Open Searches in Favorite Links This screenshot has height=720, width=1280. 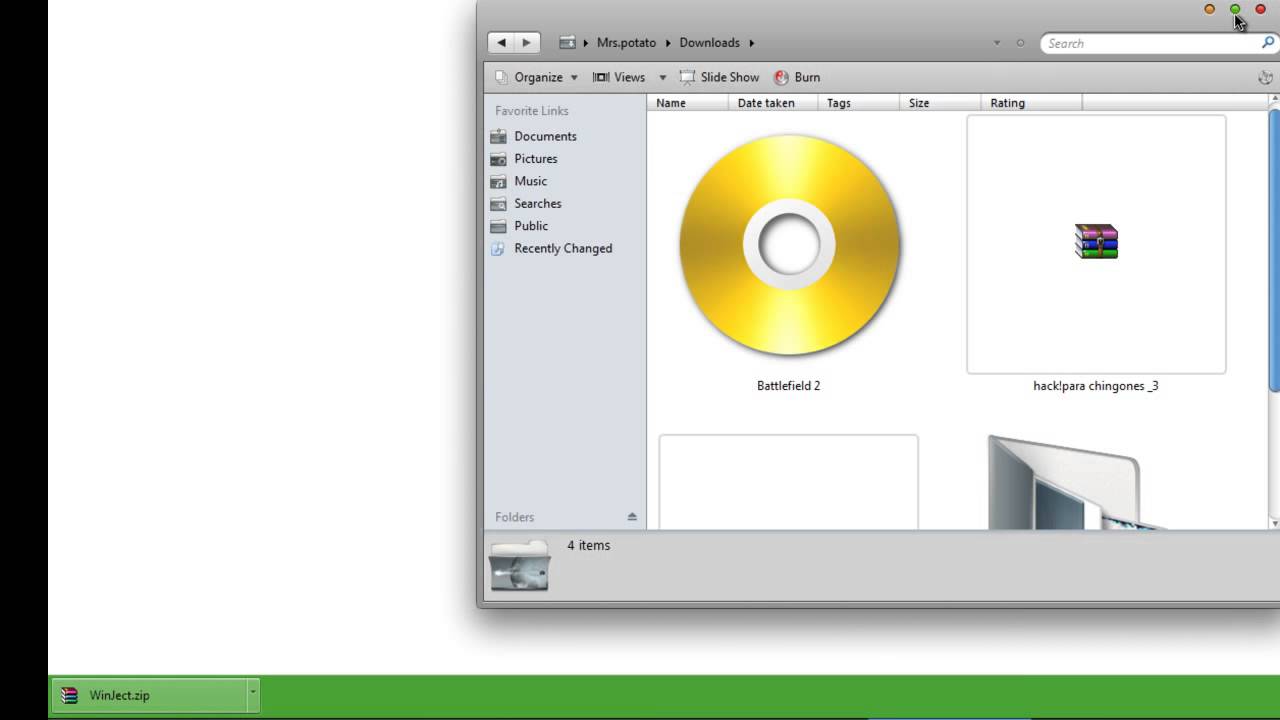pyautogui.click(x=538, y=204)
